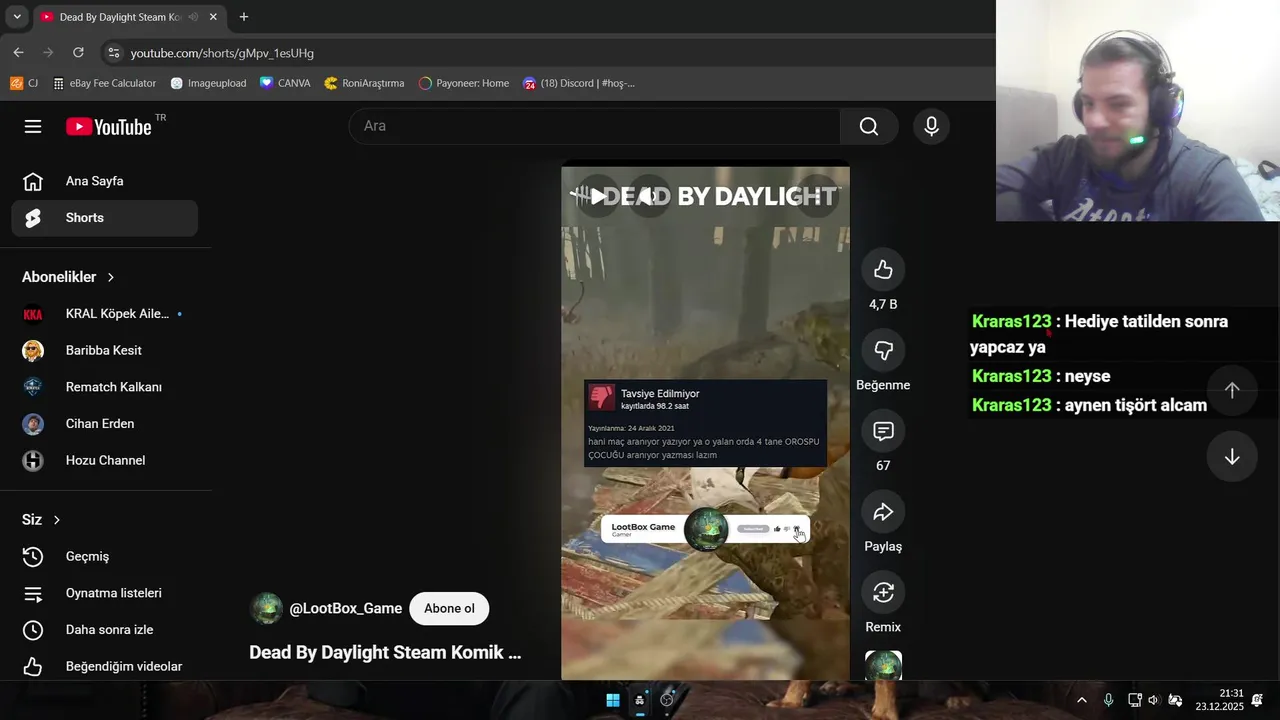1280x720 pixels.
Task: Start voice search with the microphone
Action: pyautogui.click(x=931, y=126)
